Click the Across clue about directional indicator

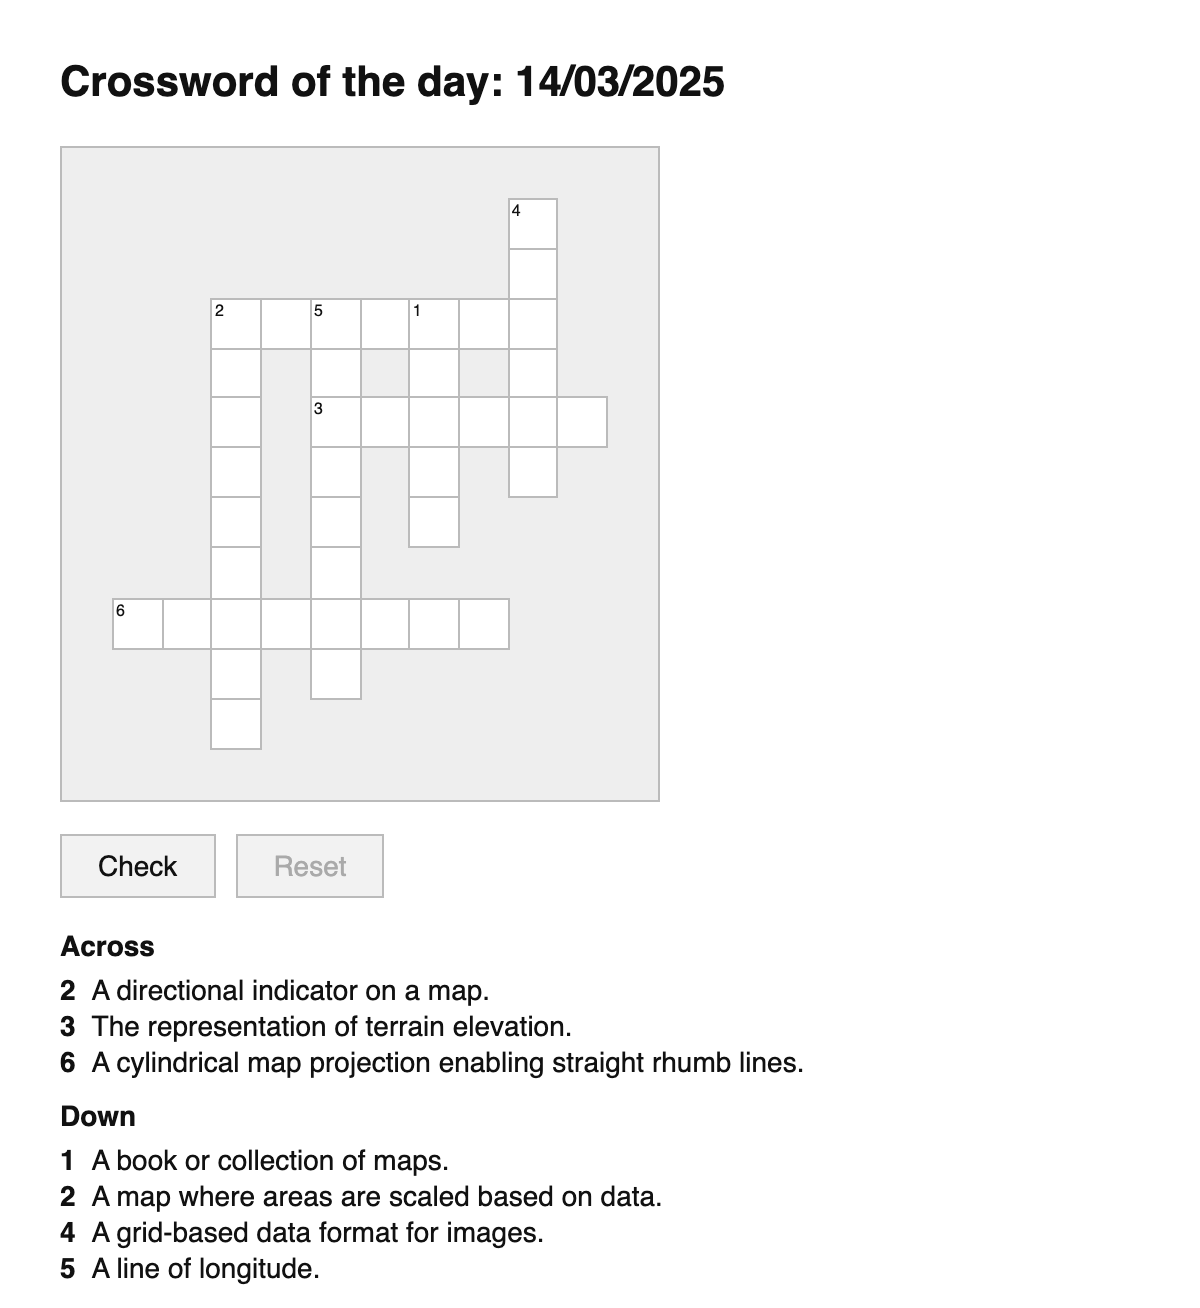pyautogui.click(x=290, y=991)
